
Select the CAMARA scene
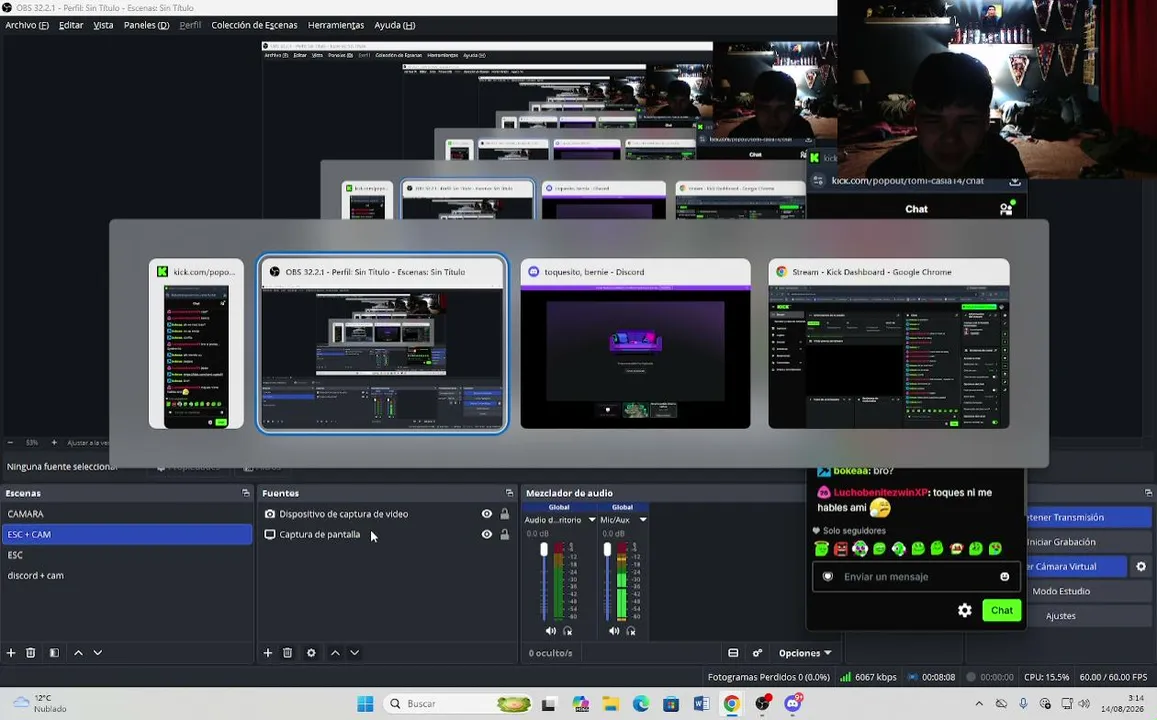[126, 514]
